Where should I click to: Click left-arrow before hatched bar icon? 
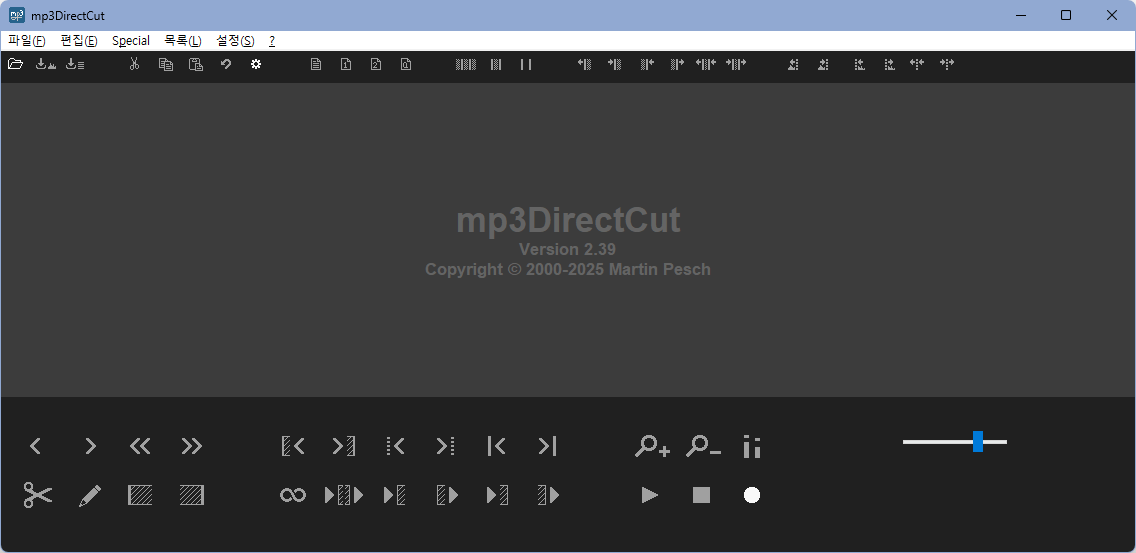(x=585, y=65)
